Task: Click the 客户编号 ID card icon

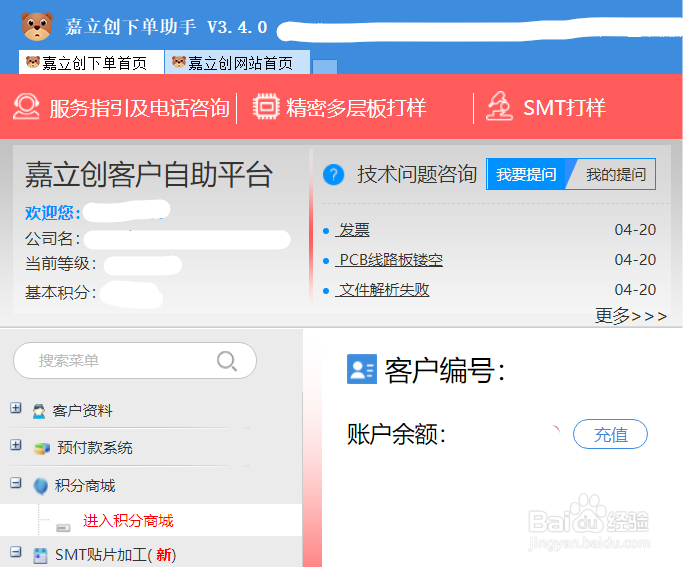Action: tap(362, 369)
